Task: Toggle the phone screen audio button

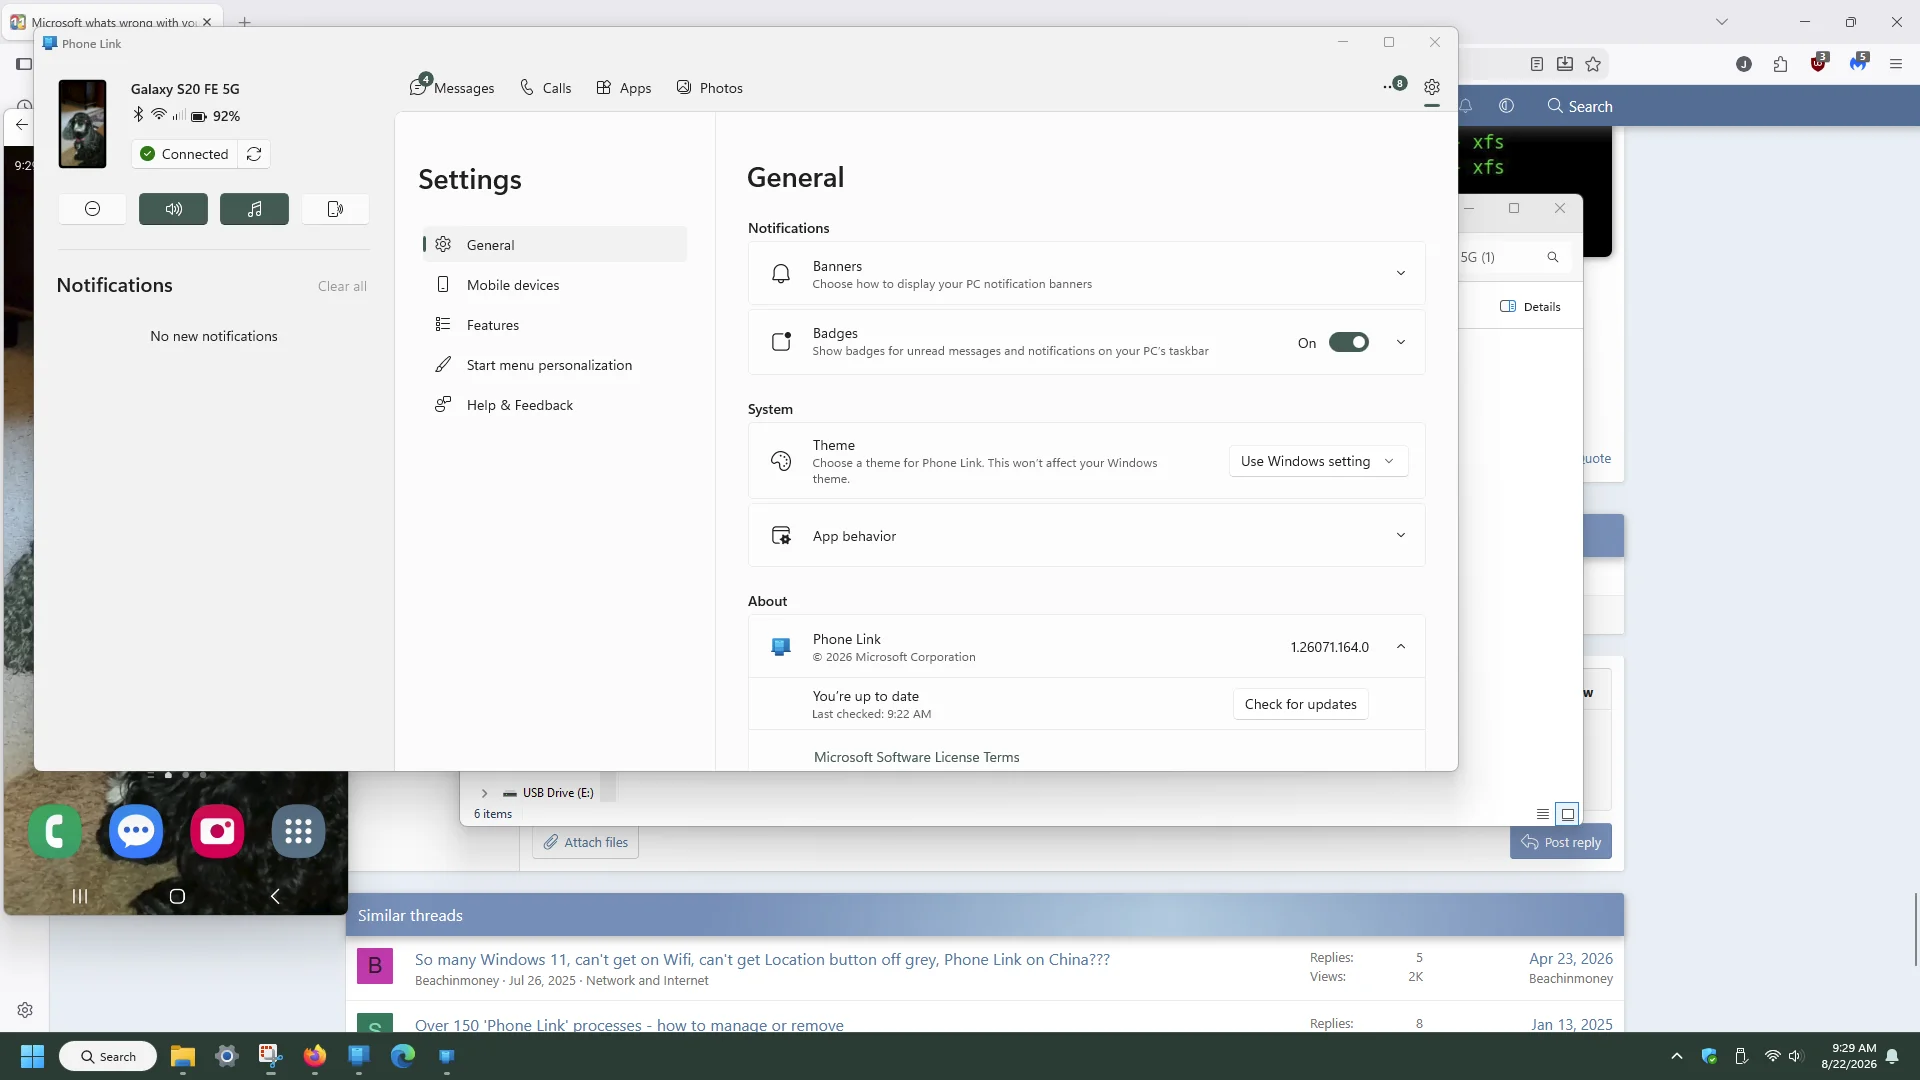Action: pyautogui.click(x=335, y=209)
